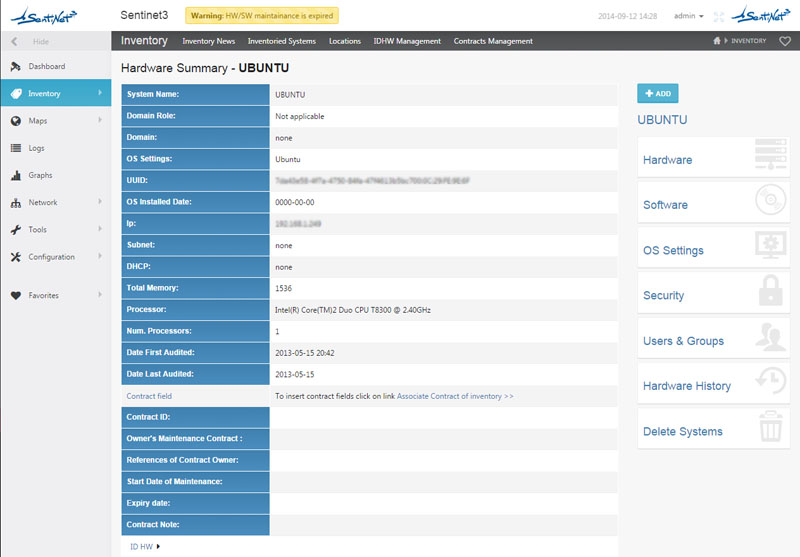Viewport: 800px width, 557px height.
Task: Open the OS Settings link
Action: click(673, 250)
